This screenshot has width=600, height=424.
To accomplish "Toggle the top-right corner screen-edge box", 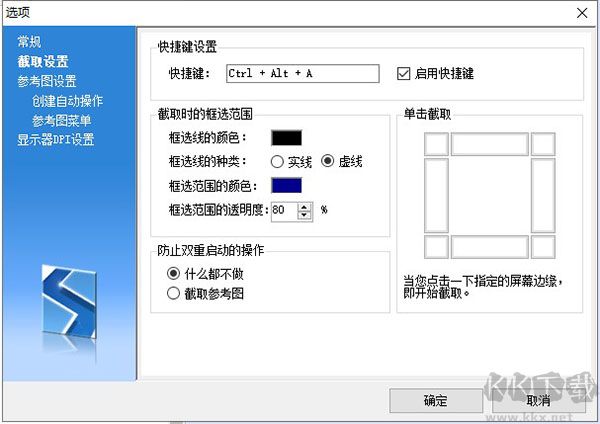I will click(543, 144).
